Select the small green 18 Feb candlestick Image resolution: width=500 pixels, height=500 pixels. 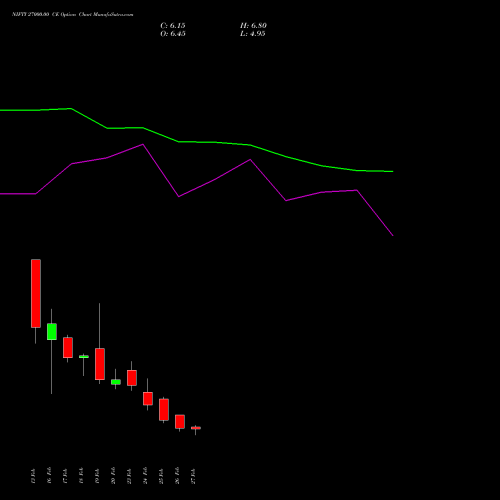(x=84, y=357)
